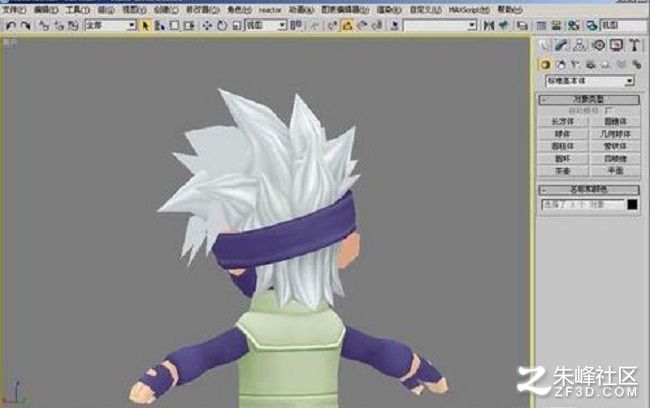650x408 pixels.
Task: Open the reactor menu
Action: pos(270,9)
